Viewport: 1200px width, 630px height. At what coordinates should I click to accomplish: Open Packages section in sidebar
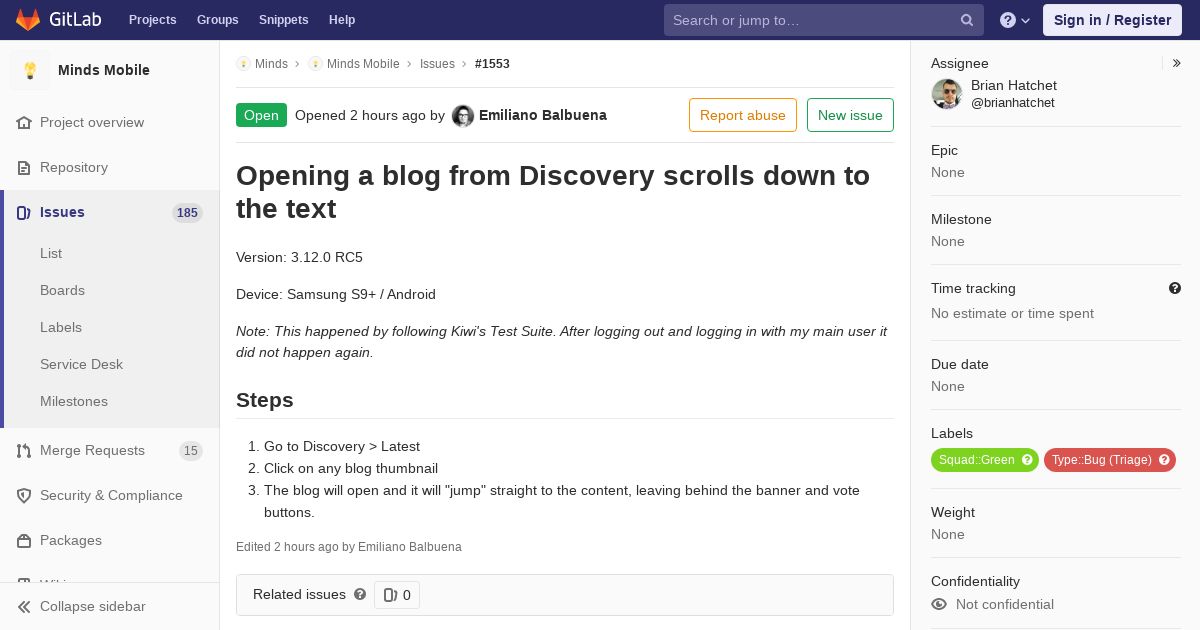[71, 540]
